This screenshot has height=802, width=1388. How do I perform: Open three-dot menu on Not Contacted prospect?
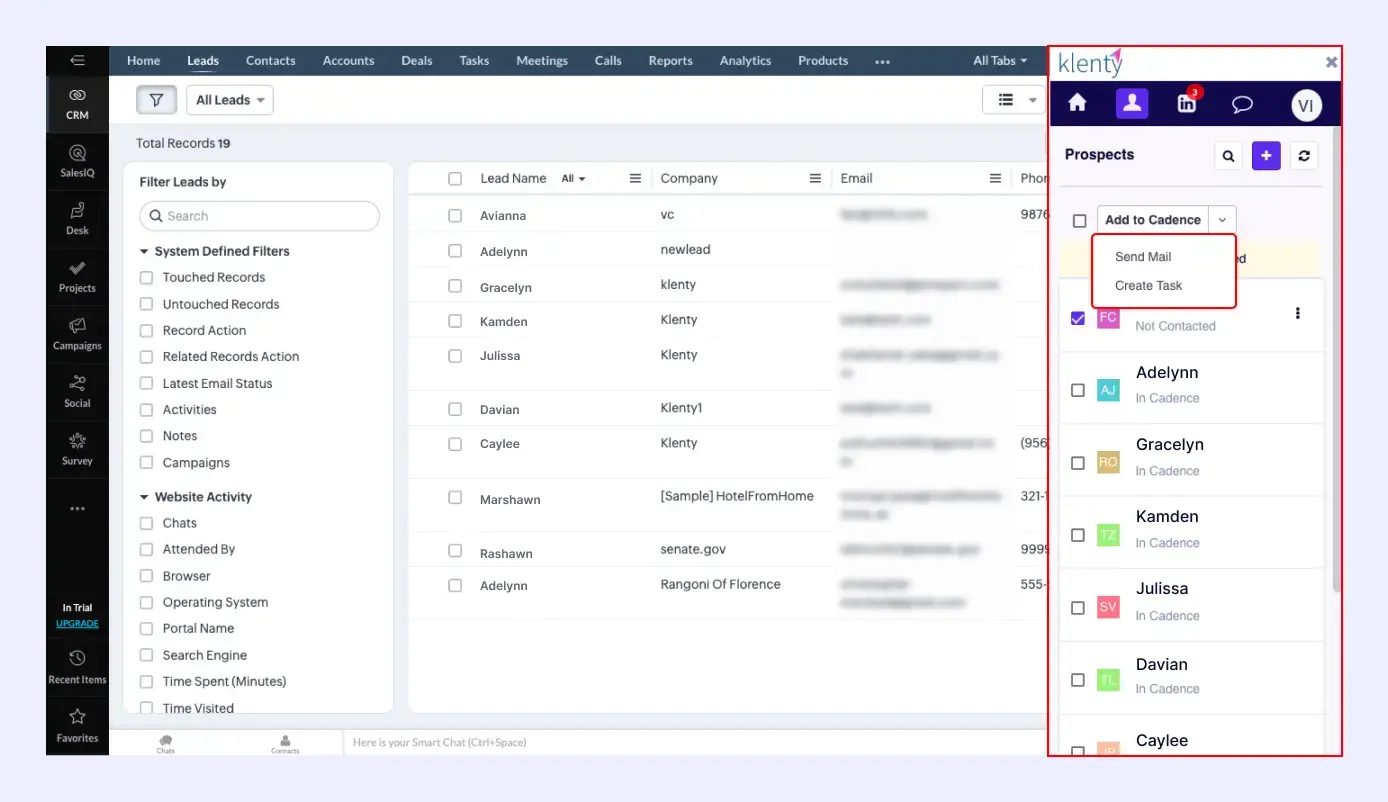1298,313
